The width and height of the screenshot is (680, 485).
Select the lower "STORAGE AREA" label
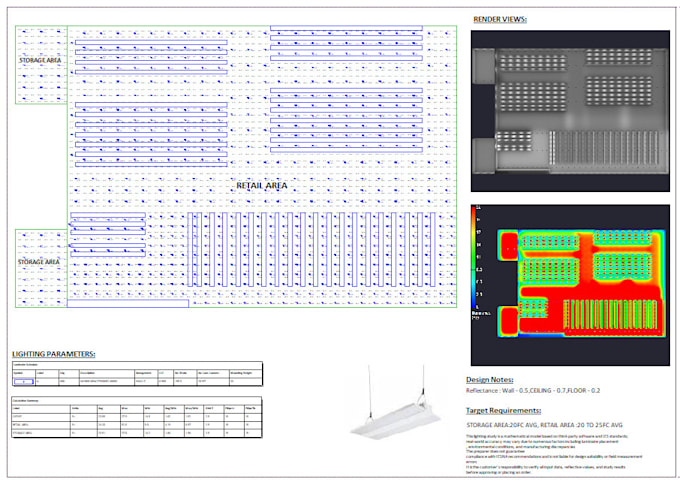coord(39,262)
